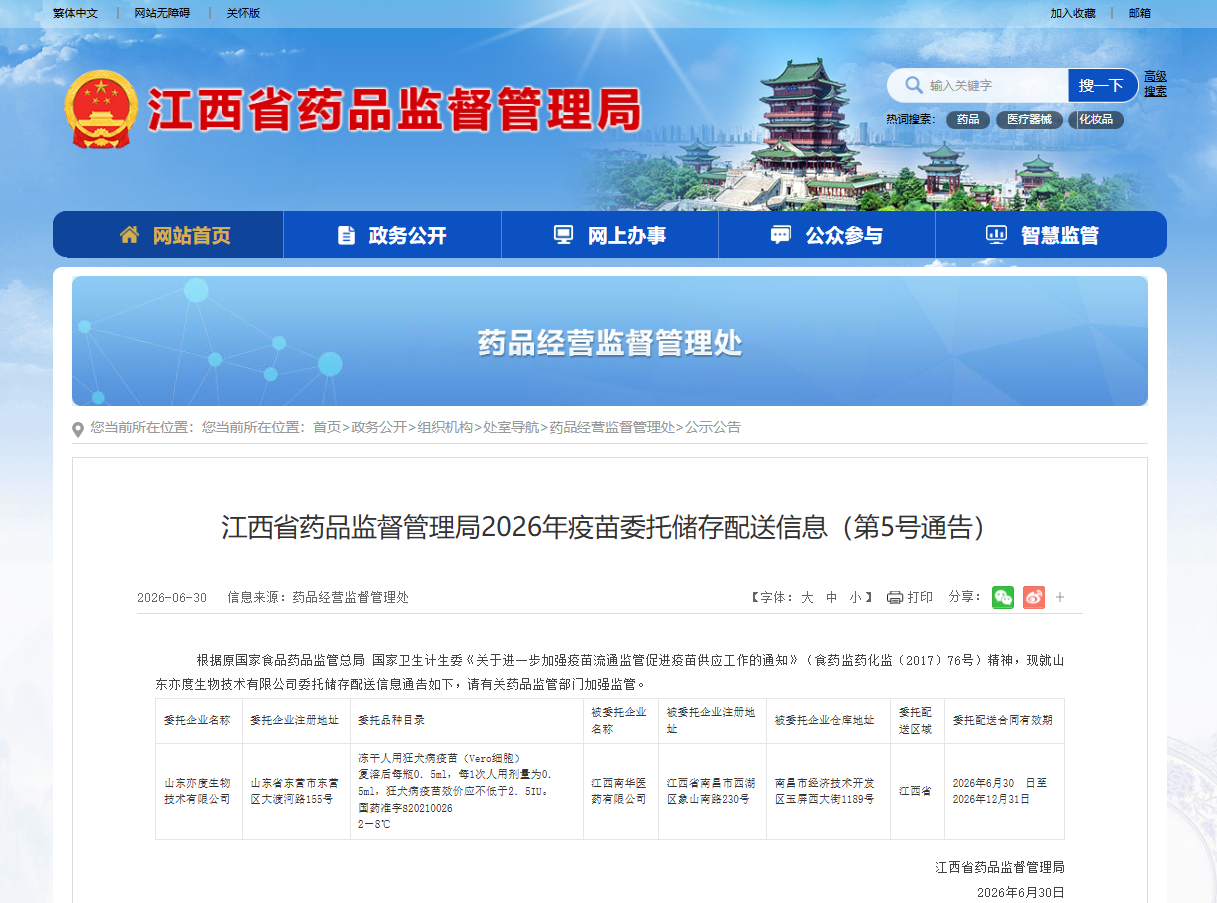Go to 药品经营监督管理处 in breadcrumb
This screenshot has height=903, width=1217.
click(612, 427)
